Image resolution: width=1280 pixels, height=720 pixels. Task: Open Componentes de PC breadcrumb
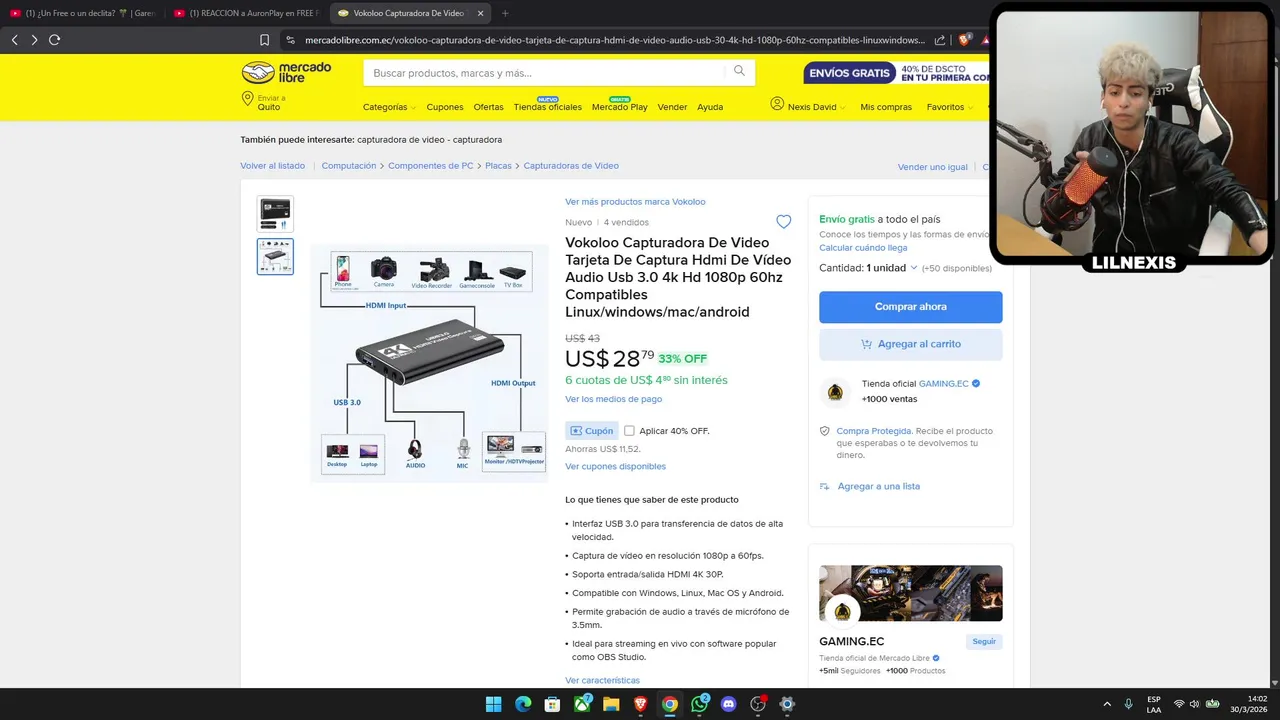[430, 166]
